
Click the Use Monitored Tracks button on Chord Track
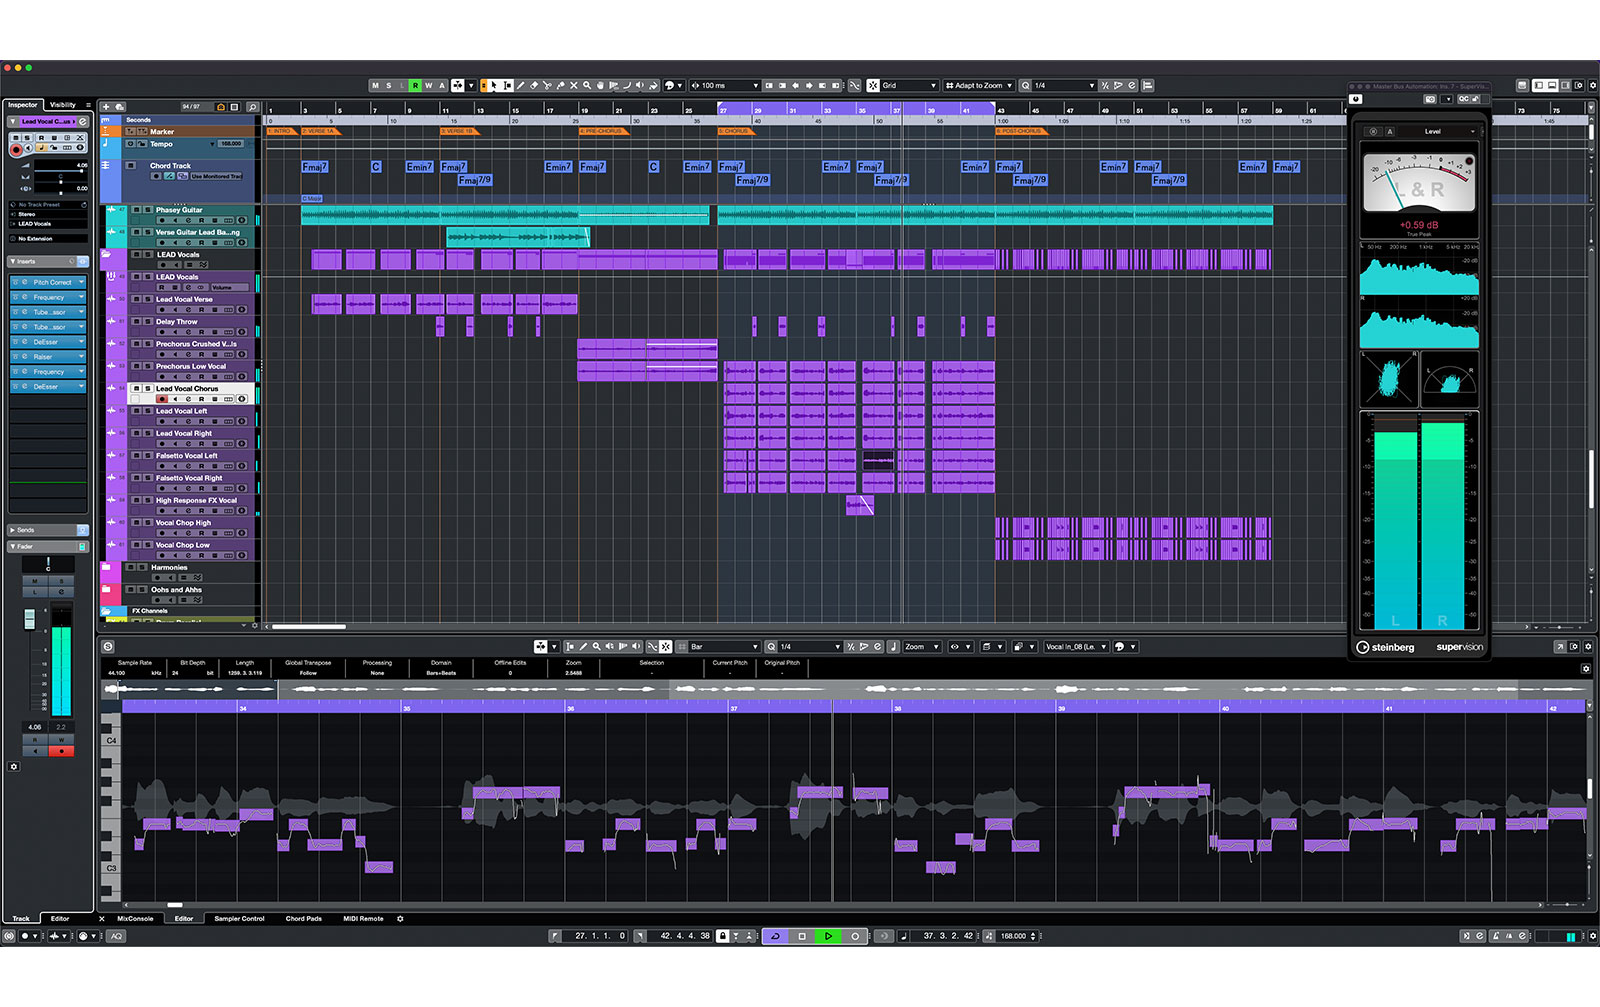tap(216, 176)
